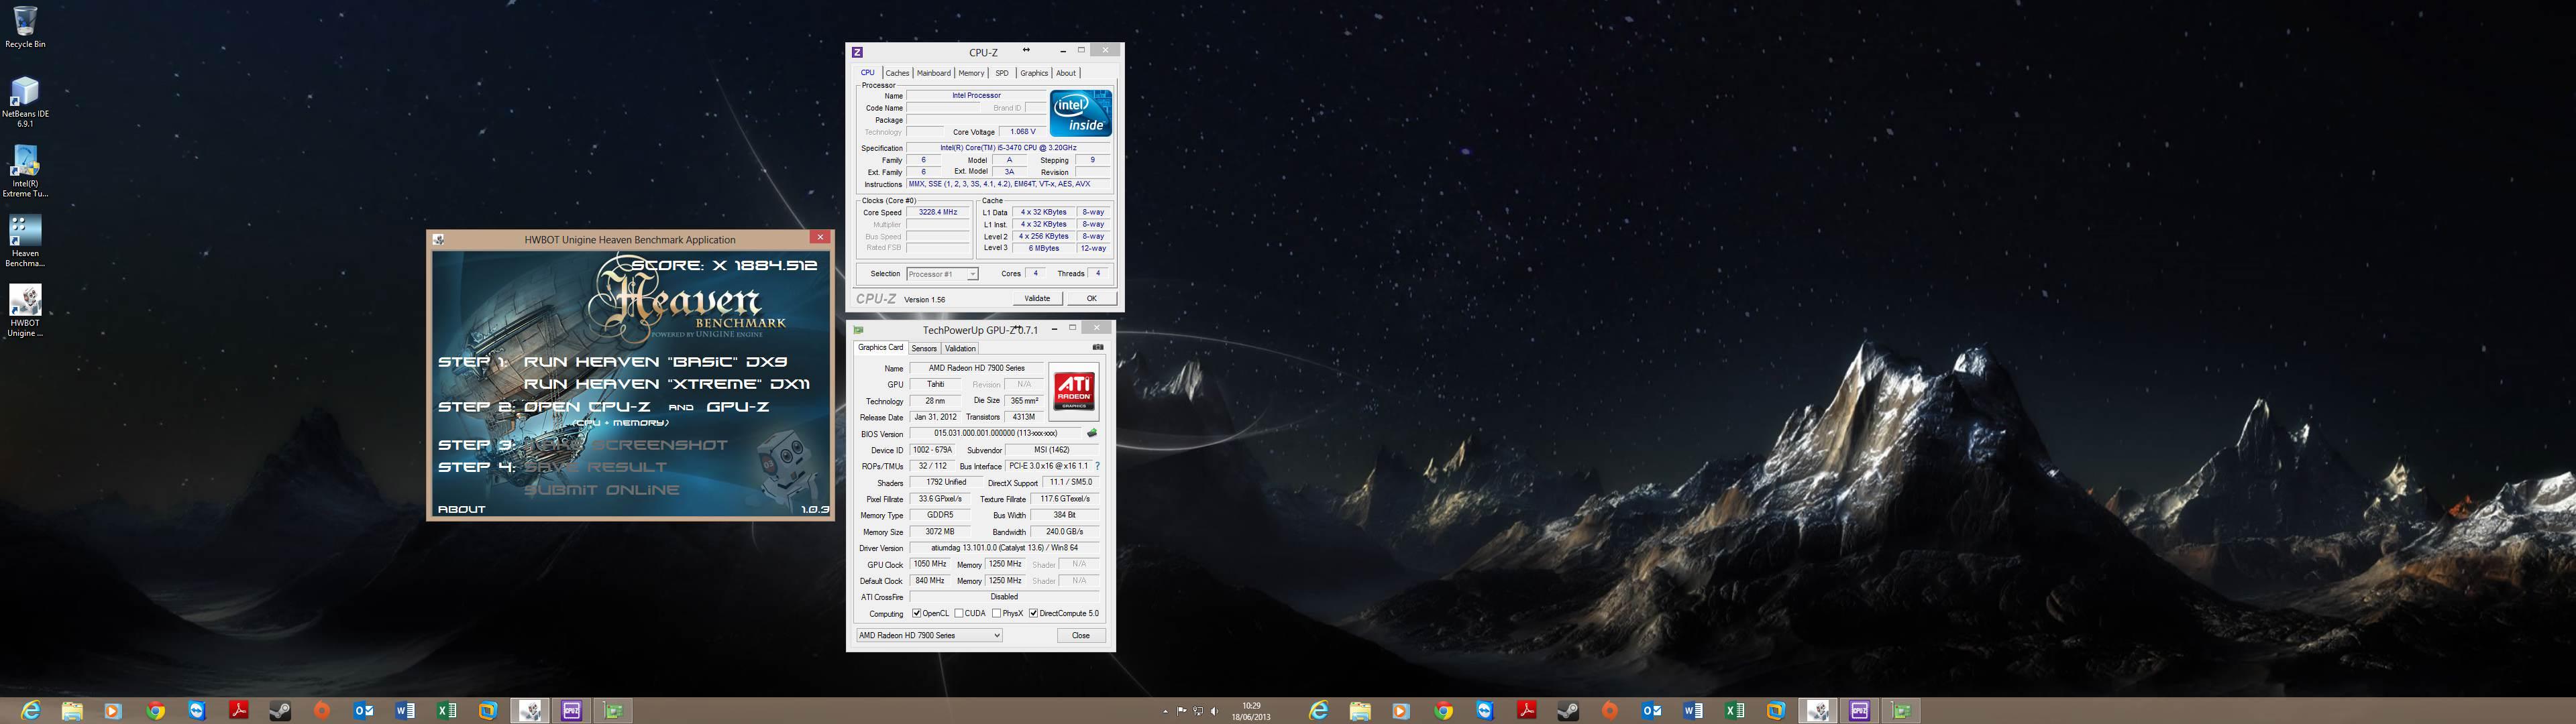Click About in the HWBOT Heaven window
The width and height of the screenshot is (2576, 724).
click(461, 509)
